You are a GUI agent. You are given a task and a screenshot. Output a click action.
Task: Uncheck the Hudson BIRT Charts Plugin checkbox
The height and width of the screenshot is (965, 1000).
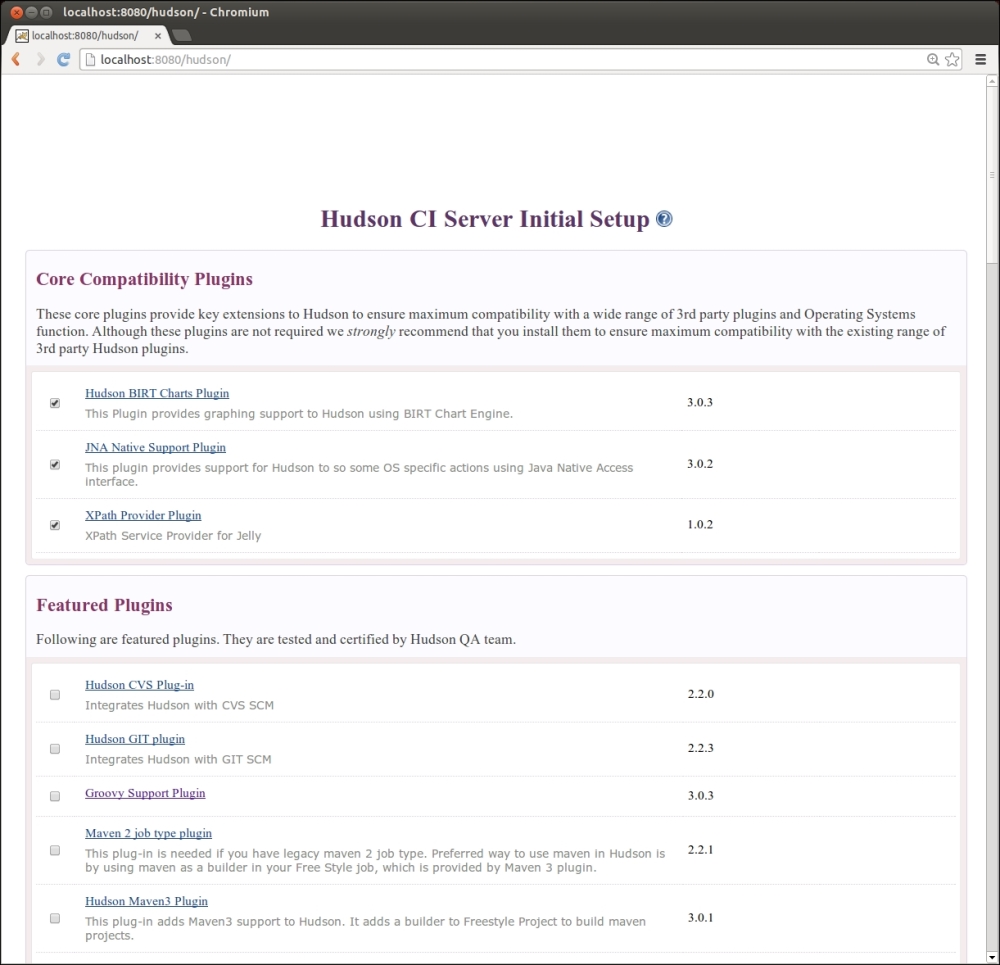pos(55,403)
